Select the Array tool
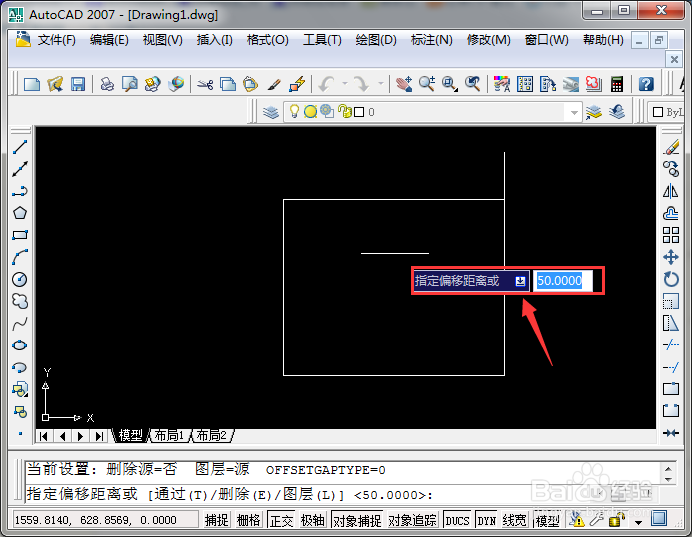This screenshot has width=692, height=537. [671, 235]
